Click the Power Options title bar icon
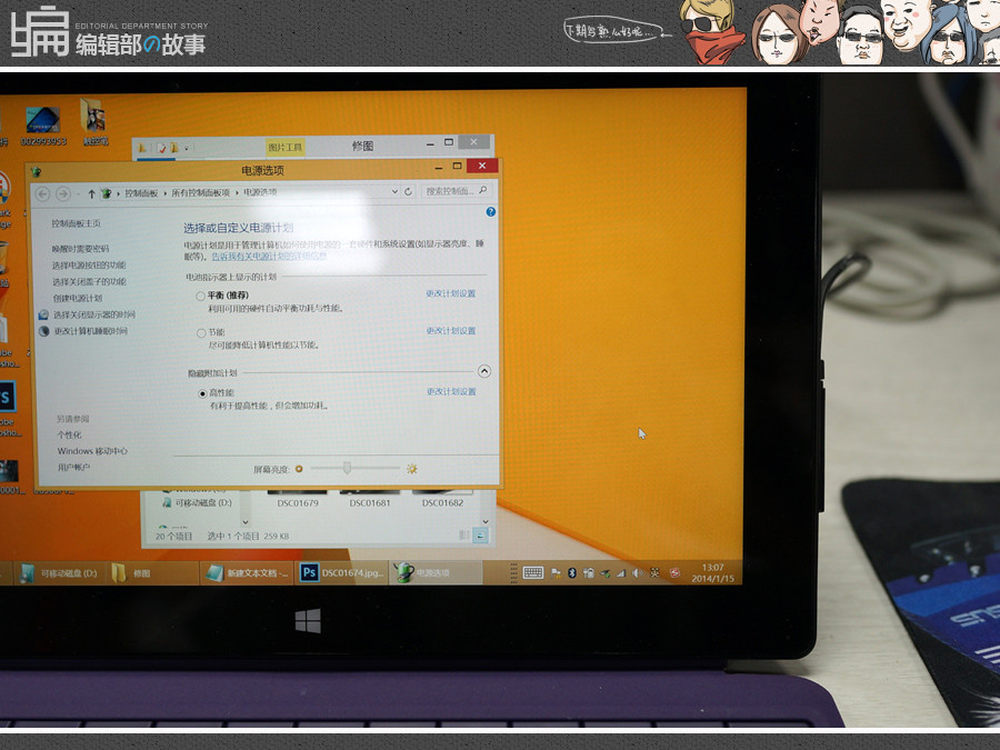This screenshot has width=1000, height=750. [36, 172]
